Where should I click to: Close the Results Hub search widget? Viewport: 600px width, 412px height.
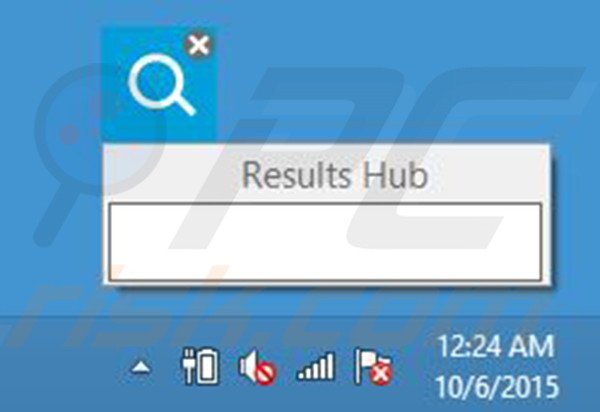198,45
